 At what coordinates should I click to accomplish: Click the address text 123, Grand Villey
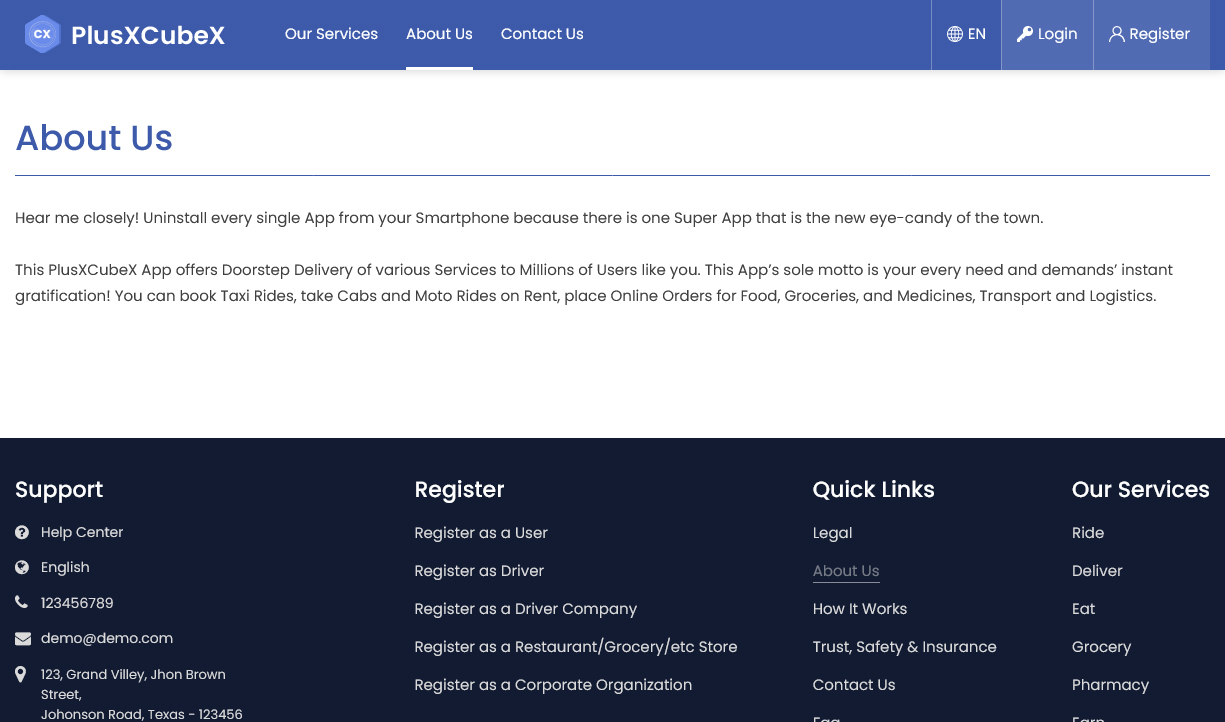coord(142,694)
